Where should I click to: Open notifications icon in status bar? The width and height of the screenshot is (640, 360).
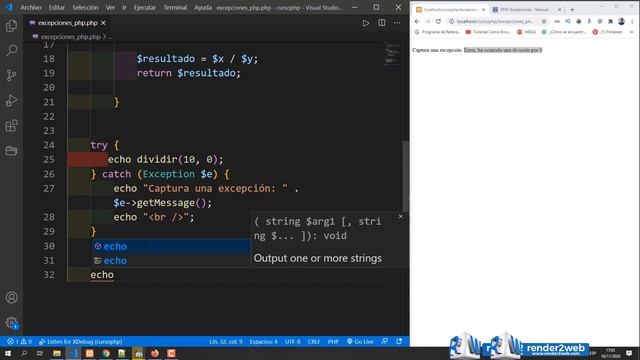(x=399, y=342)
